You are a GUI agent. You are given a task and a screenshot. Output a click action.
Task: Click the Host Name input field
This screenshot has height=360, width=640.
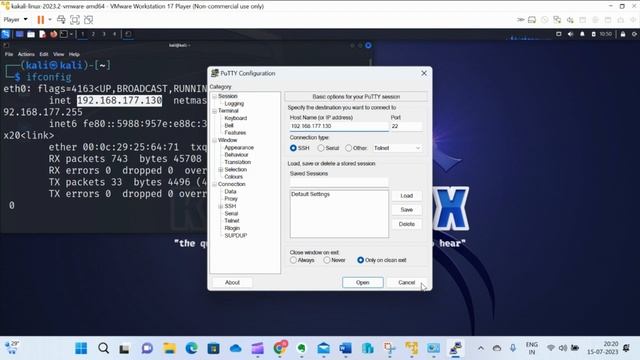click(339, 127)
